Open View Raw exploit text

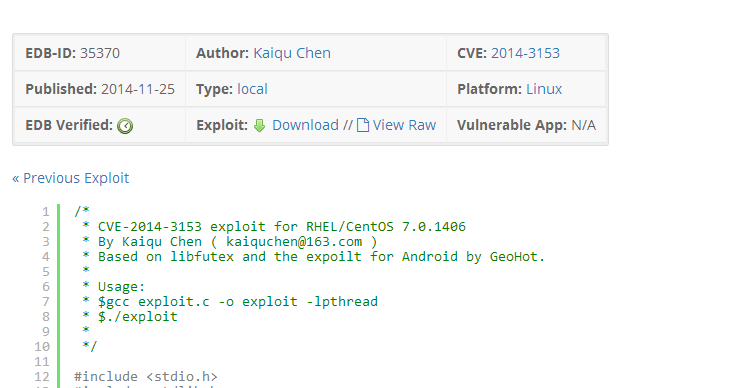tap(404, 125)
